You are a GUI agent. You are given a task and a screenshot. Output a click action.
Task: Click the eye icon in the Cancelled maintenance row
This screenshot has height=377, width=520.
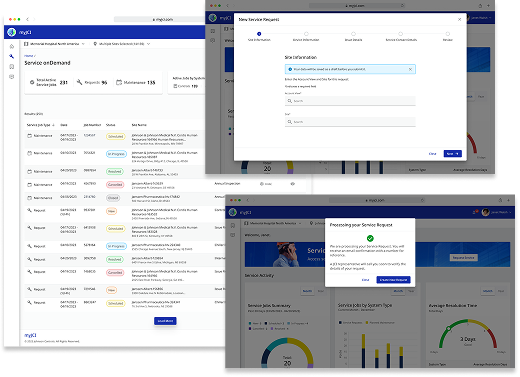pyautogui.click(x=292, y=184)
